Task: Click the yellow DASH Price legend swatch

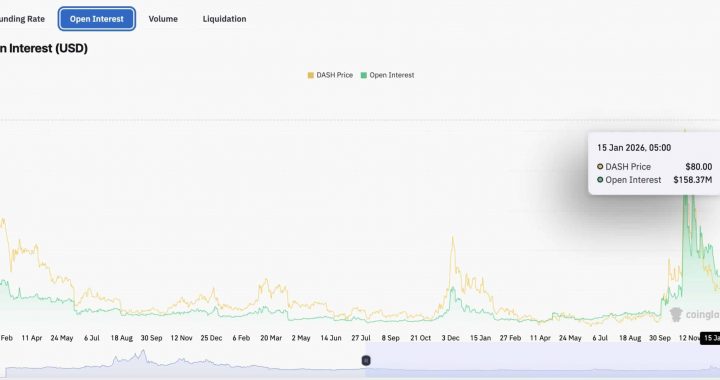Action: pos(310,75)
